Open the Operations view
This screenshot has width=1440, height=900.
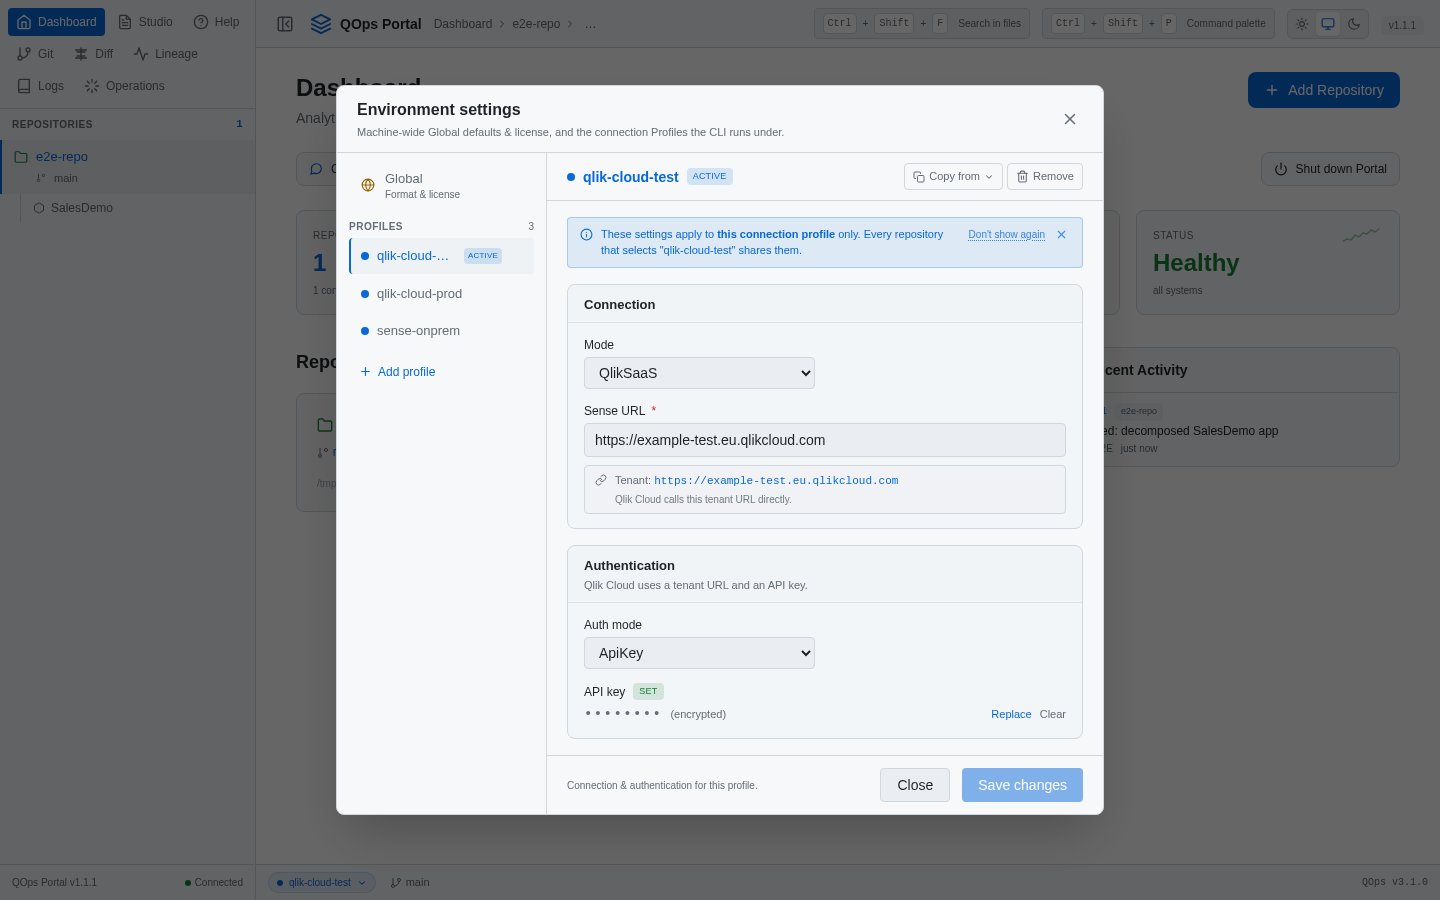pos(125,86)
